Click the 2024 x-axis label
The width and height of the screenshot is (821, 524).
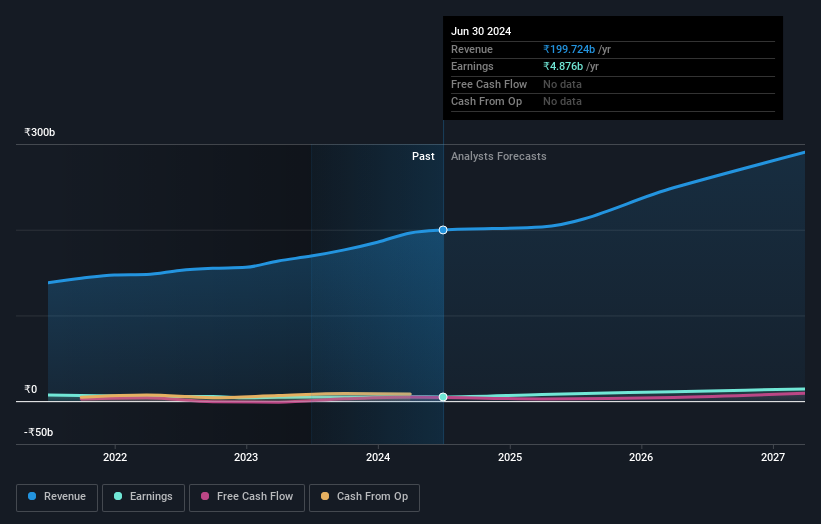(378, 457)
